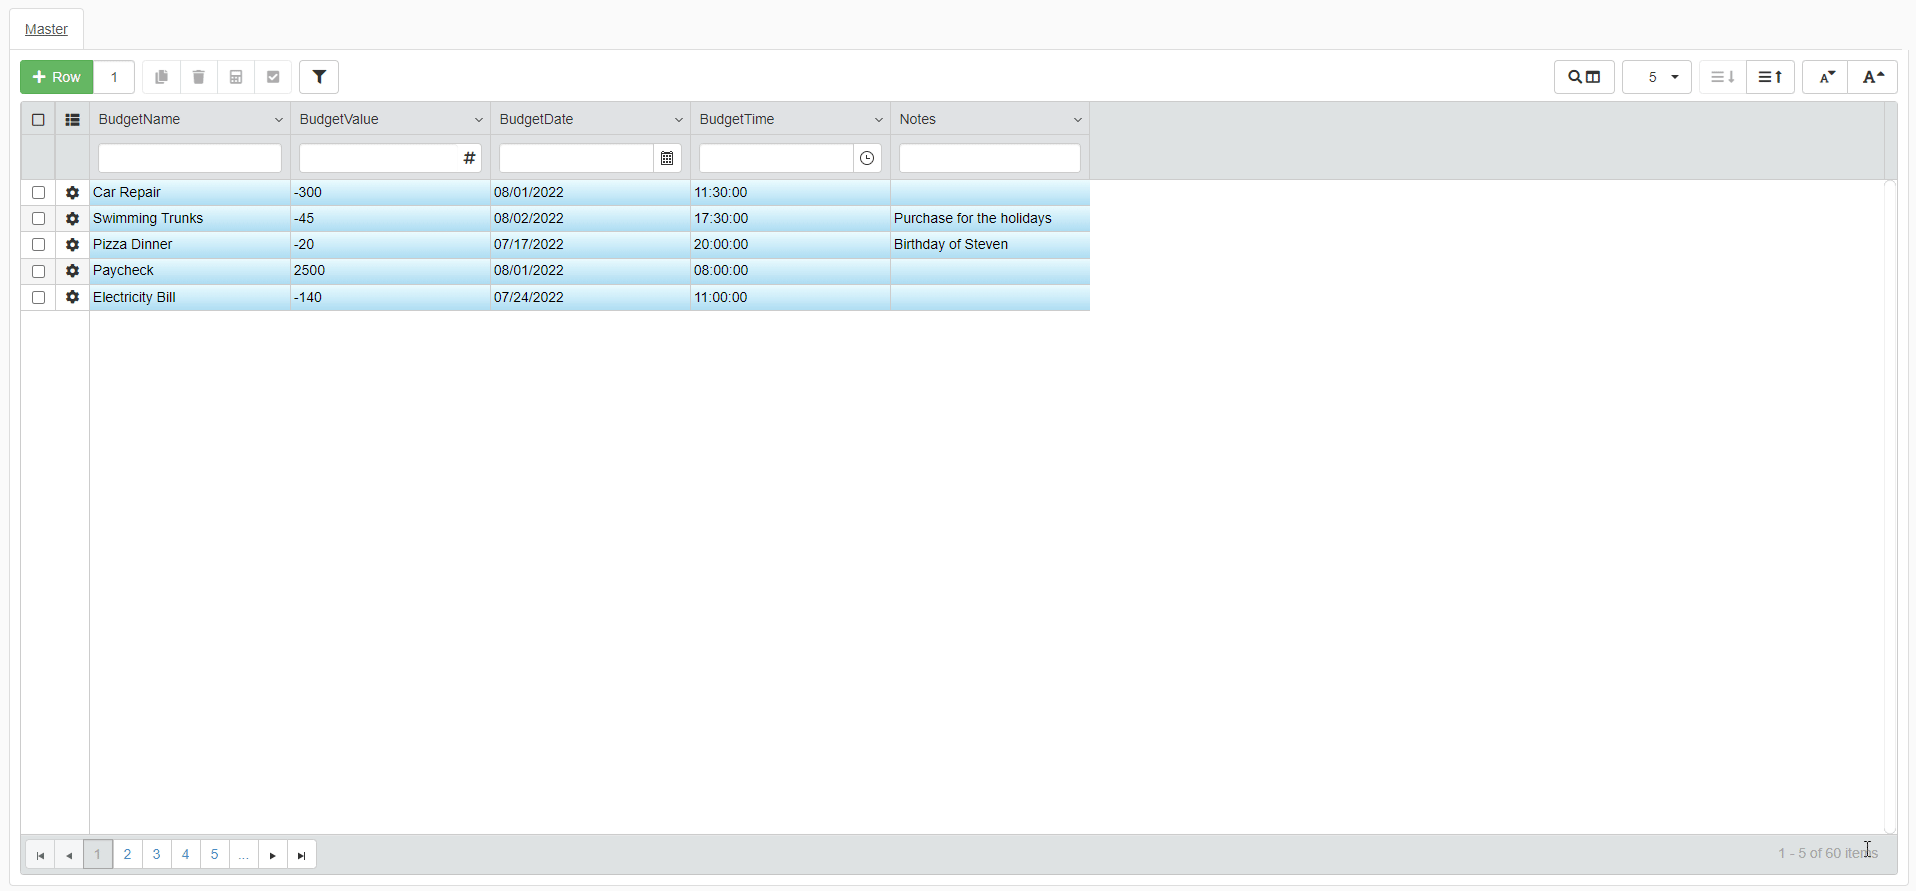Expand the BudgetName column menu arrow

coord(278,120)
